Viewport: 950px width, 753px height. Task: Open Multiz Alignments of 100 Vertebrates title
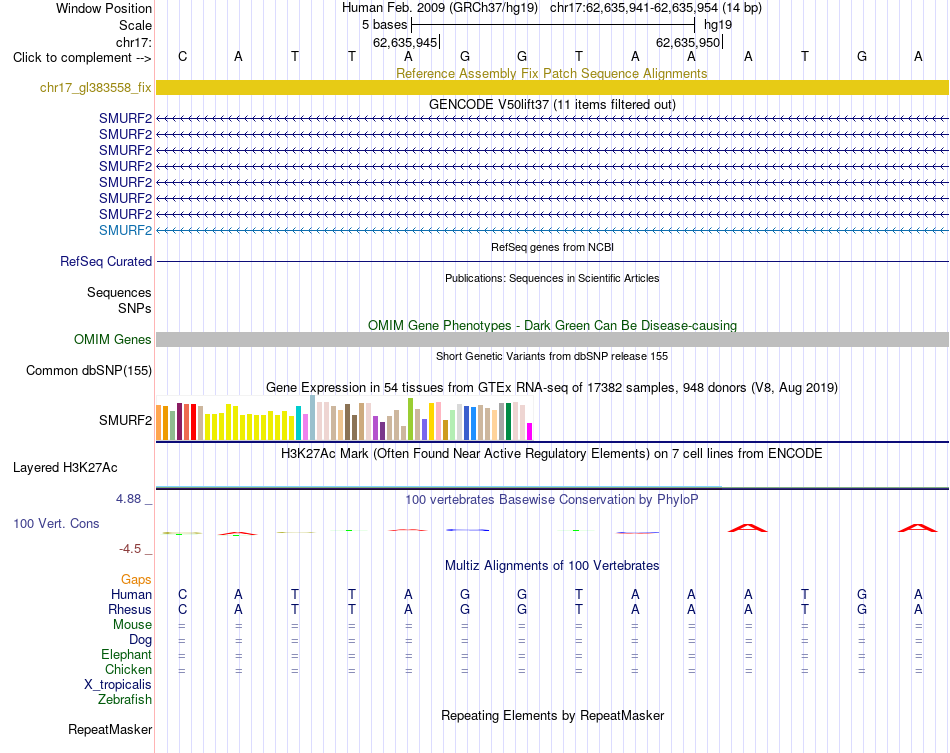point(552,565)
